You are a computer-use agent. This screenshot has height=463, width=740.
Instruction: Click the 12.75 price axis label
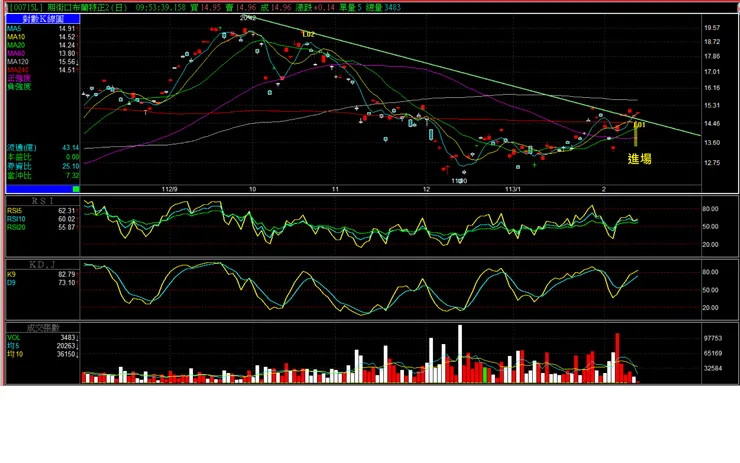pos(712,163)
